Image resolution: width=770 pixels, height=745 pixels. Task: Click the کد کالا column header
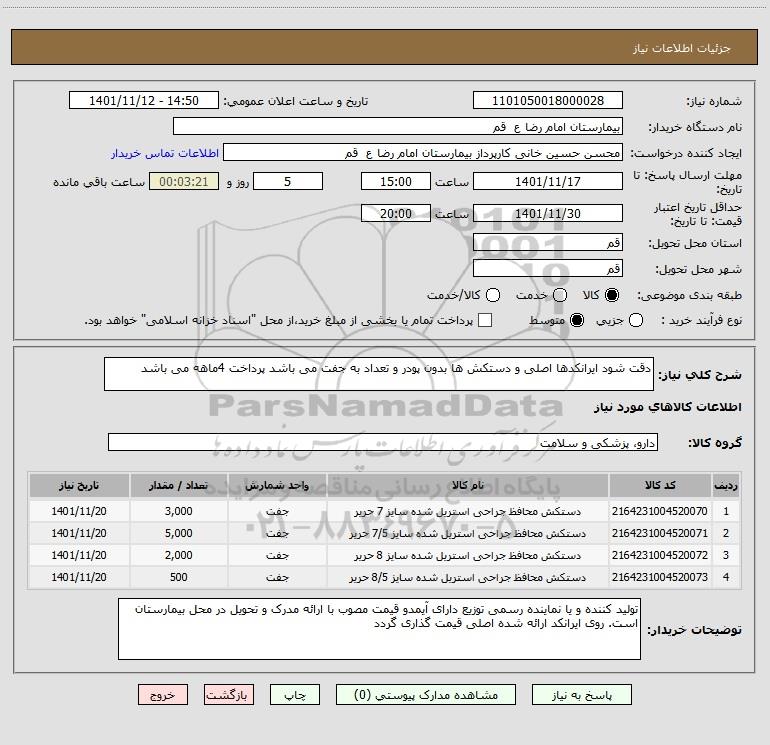(660, 486)
